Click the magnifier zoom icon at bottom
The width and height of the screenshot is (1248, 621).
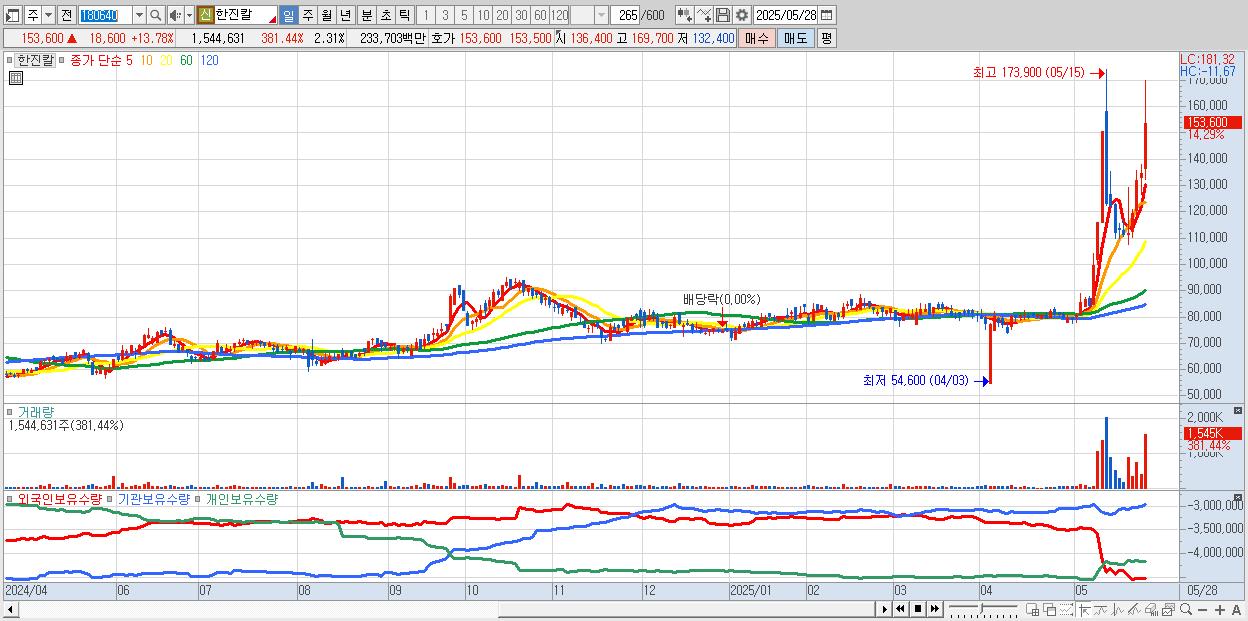[1186, 609]
